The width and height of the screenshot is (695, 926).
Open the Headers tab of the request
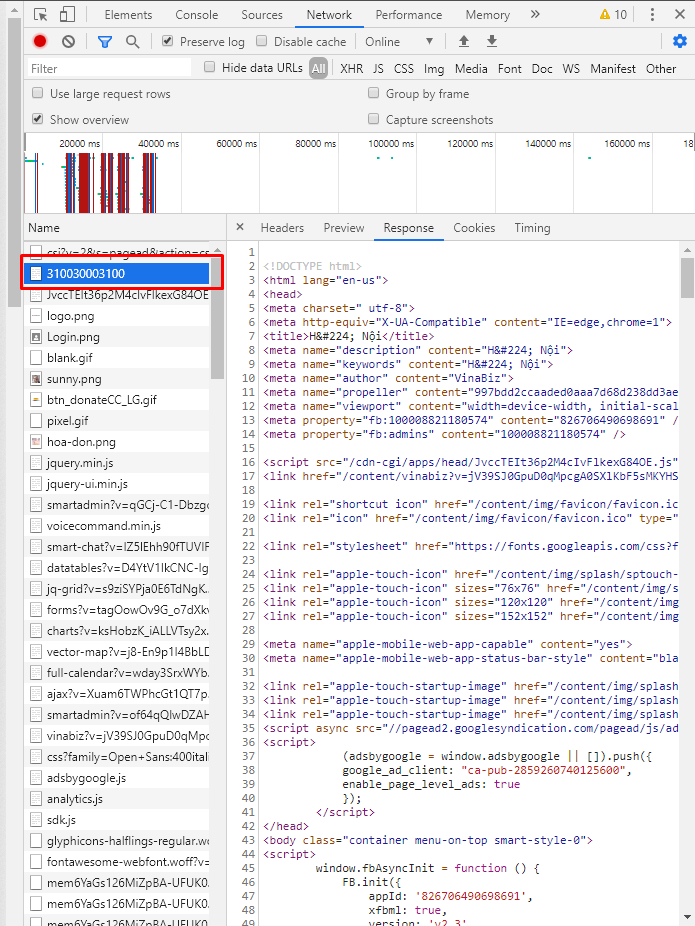[282, 228]
